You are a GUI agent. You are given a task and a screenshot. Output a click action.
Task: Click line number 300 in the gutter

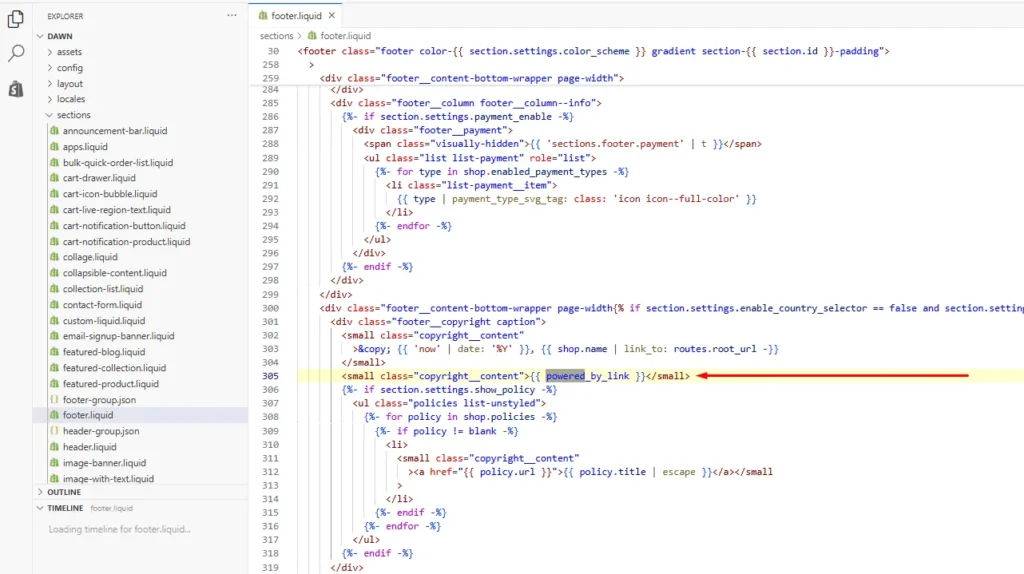[270, 308]
